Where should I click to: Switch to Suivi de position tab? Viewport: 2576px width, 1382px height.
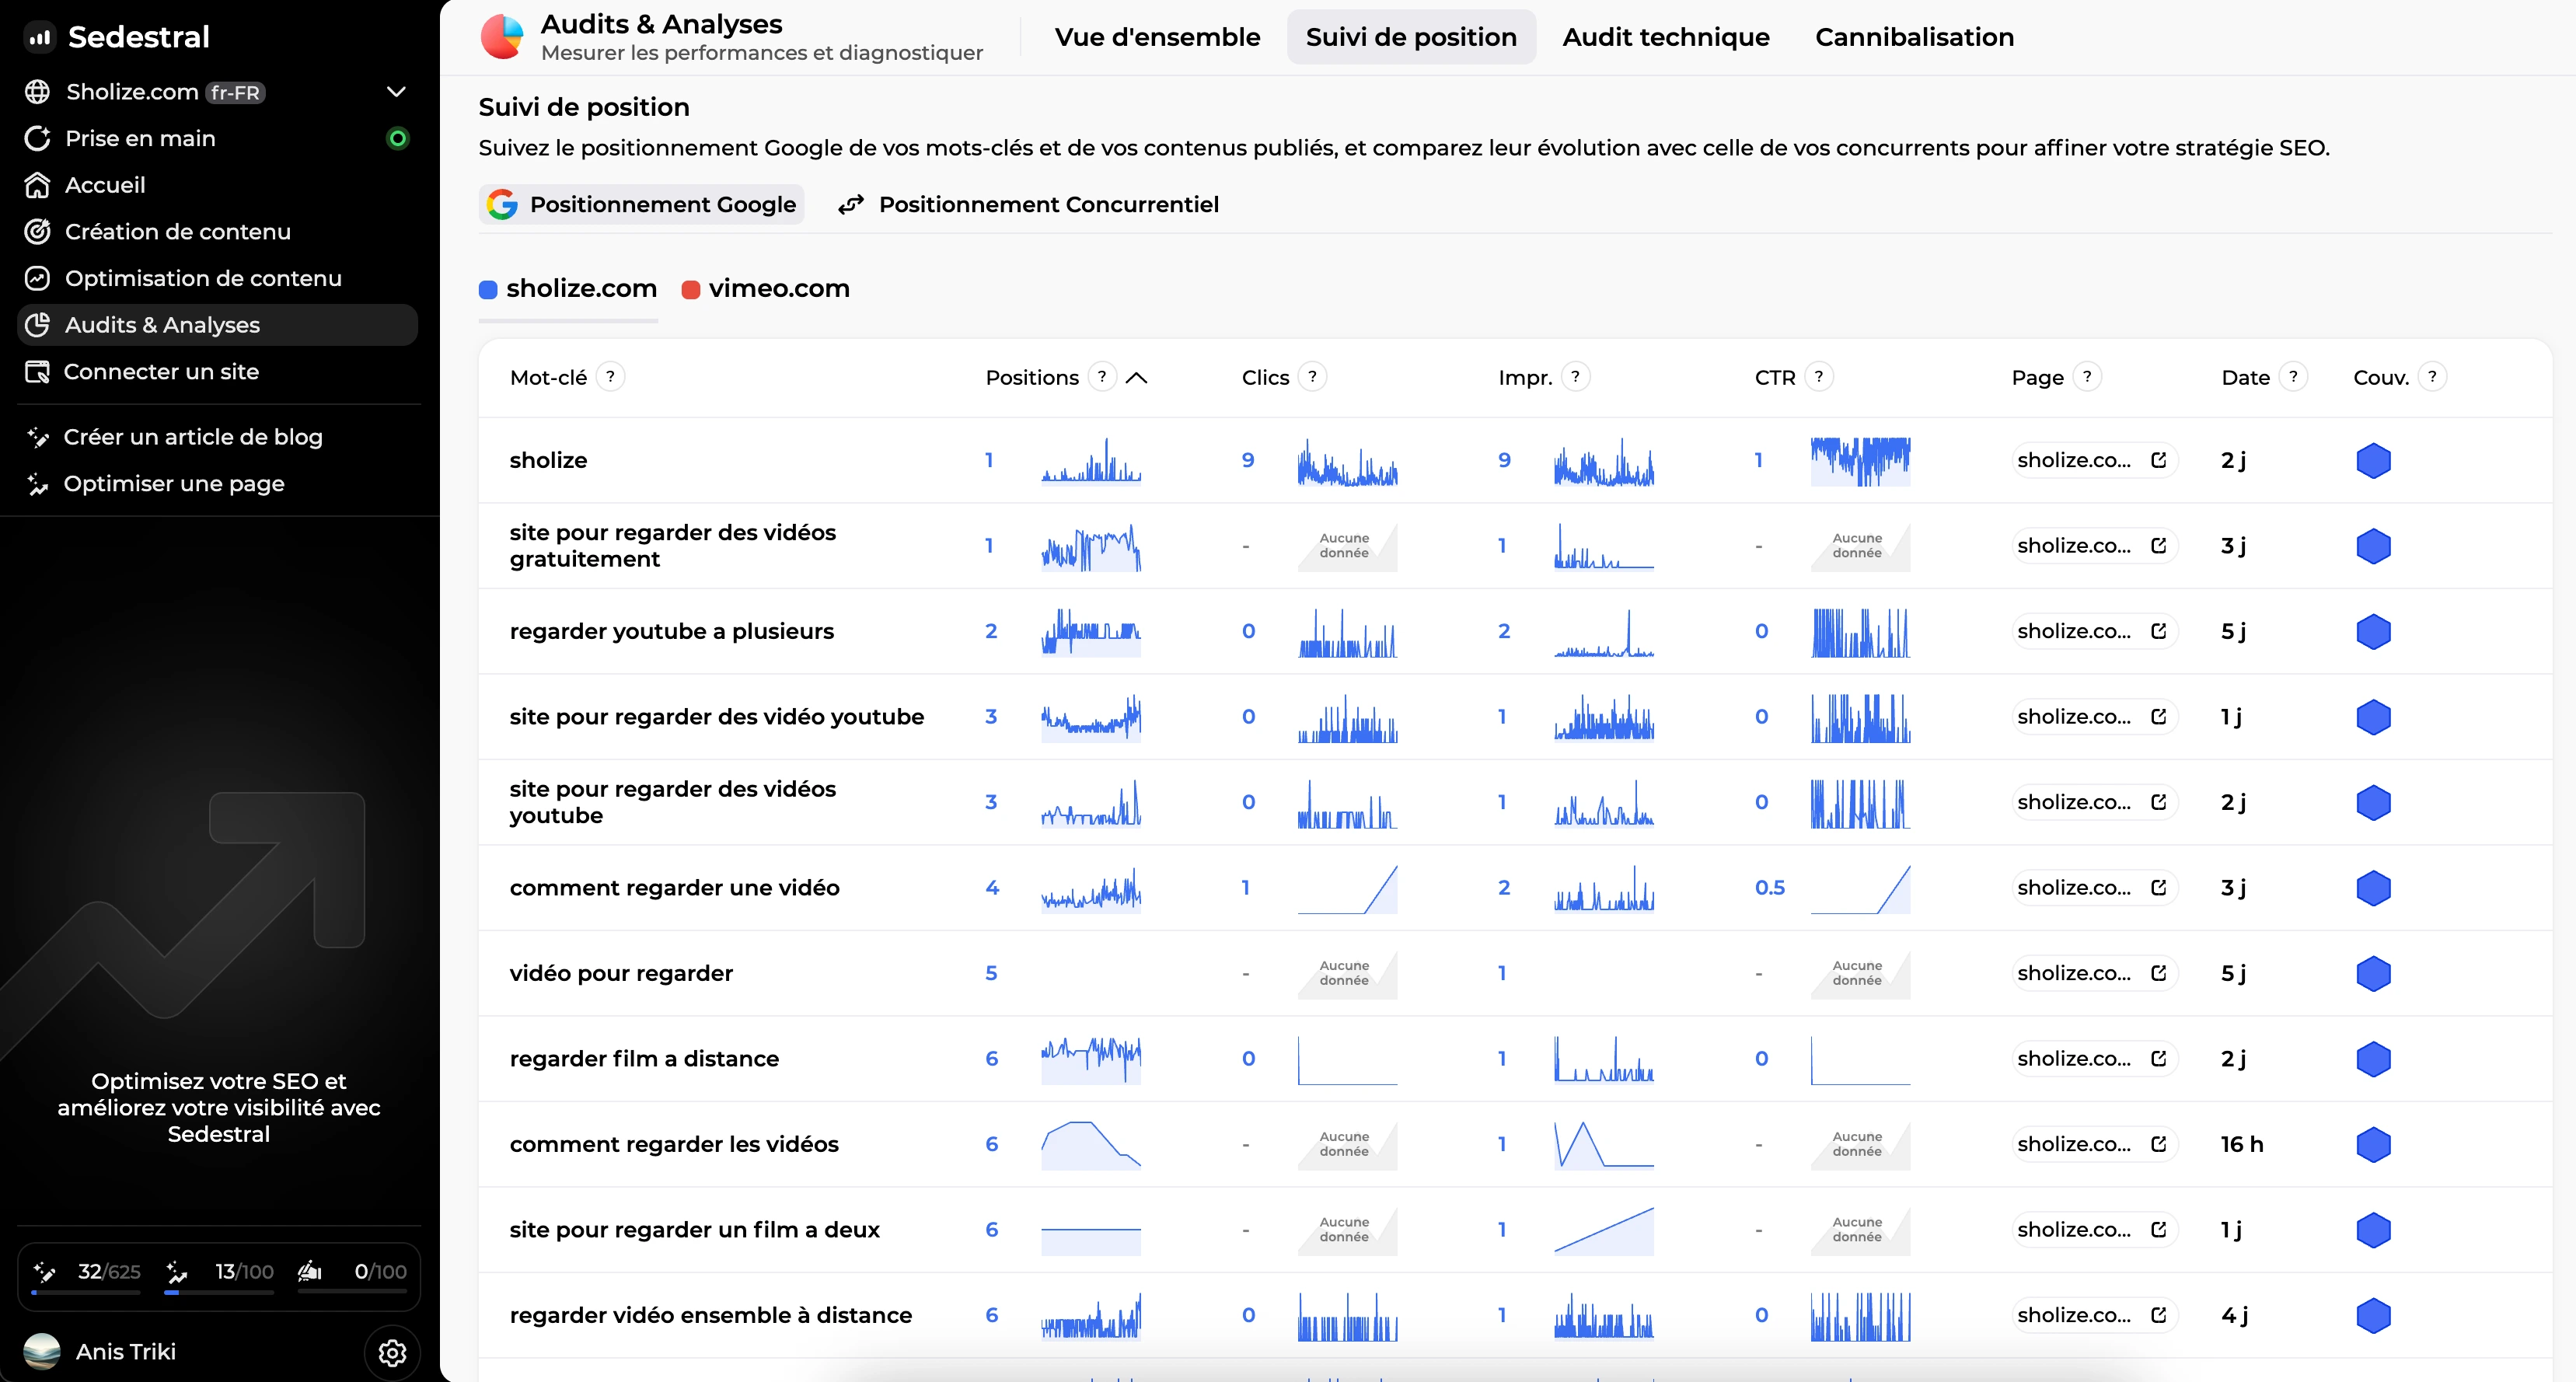click(x=1411, y=37)
